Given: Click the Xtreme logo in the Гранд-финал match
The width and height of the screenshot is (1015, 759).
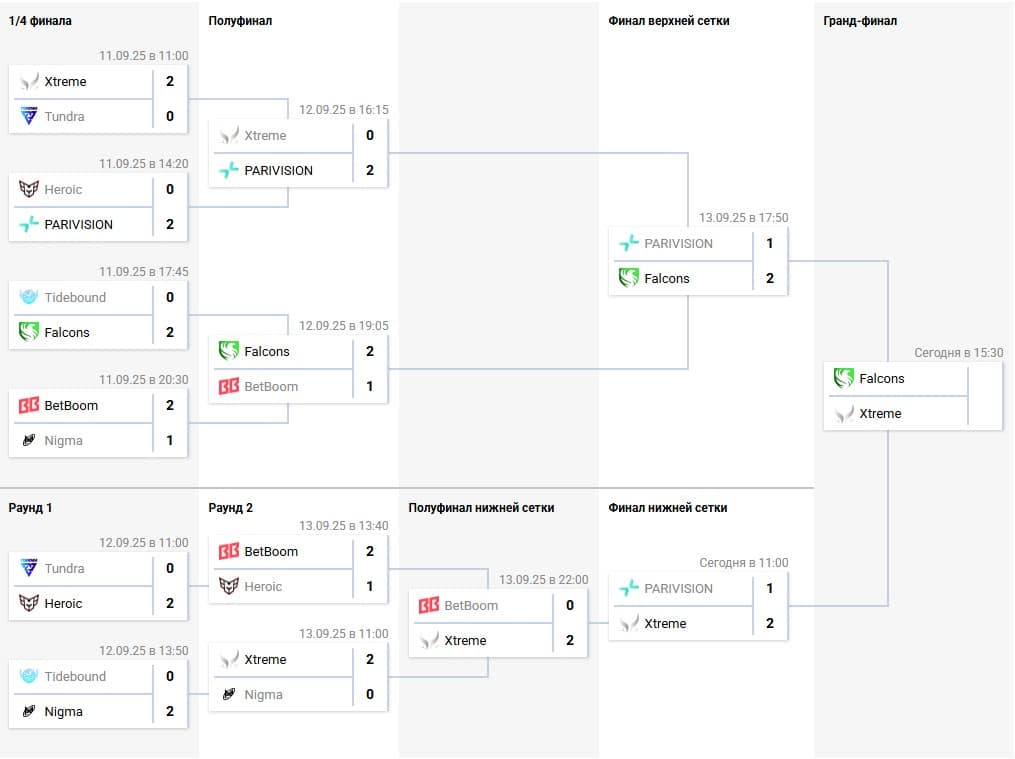Looking at the screenshot, I should point(844,413).
